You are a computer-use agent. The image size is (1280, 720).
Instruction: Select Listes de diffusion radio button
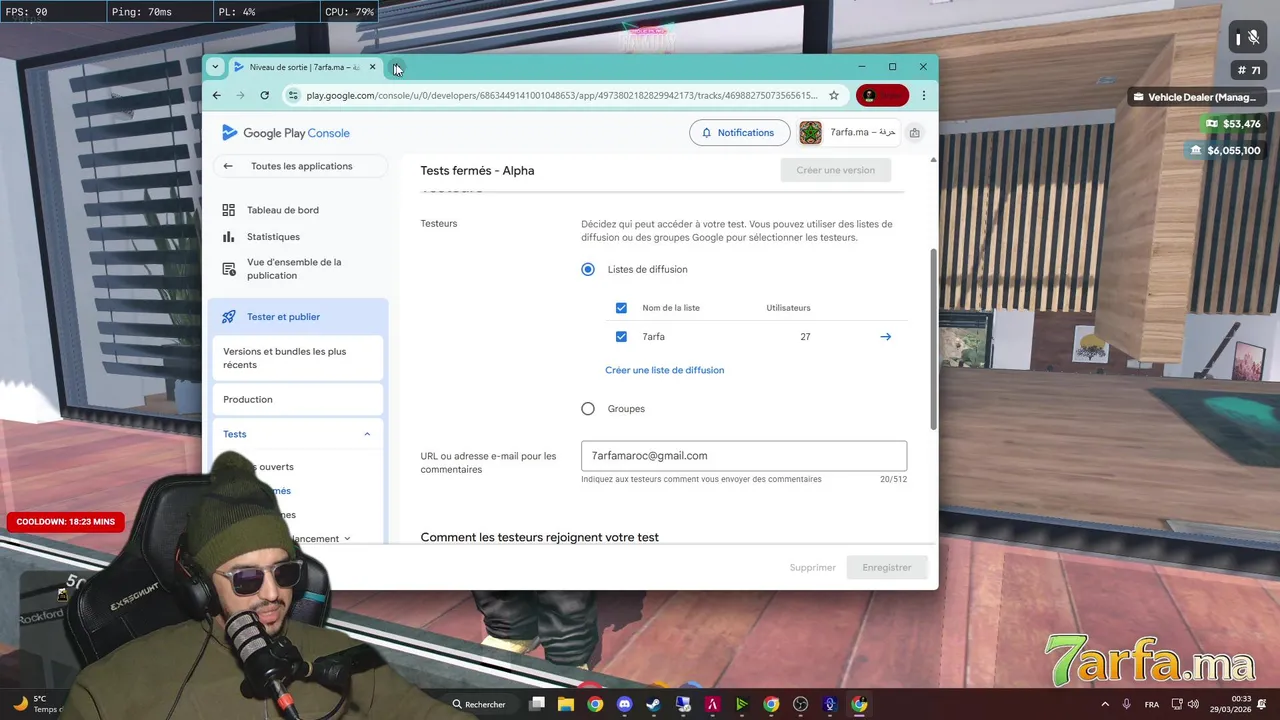click(588, 269)
